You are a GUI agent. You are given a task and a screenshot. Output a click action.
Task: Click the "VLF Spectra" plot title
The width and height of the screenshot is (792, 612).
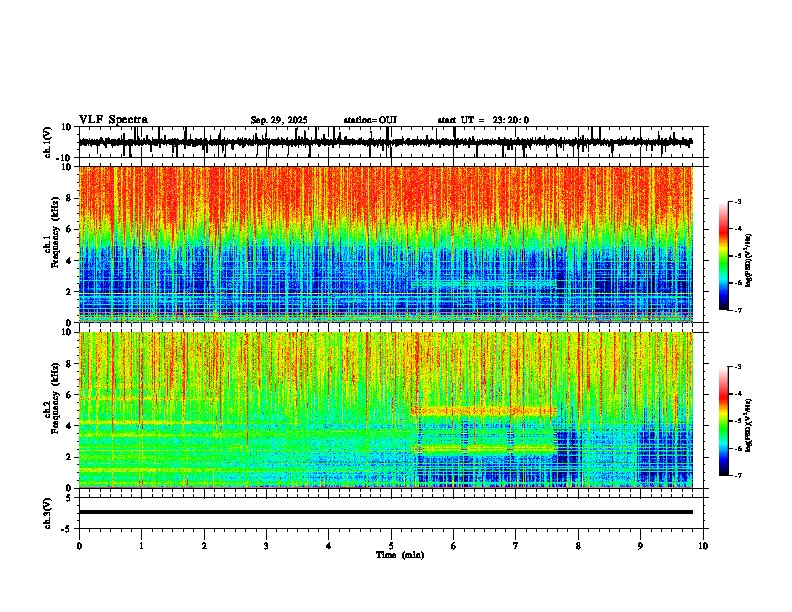(113, 120)
